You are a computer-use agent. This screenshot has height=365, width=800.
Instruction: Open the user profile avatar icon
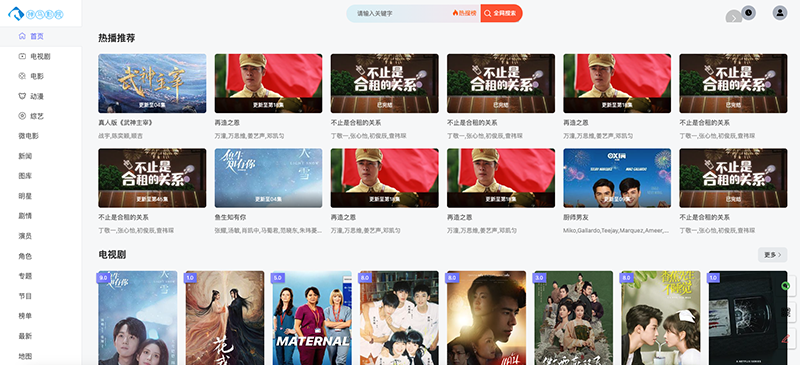780,12
